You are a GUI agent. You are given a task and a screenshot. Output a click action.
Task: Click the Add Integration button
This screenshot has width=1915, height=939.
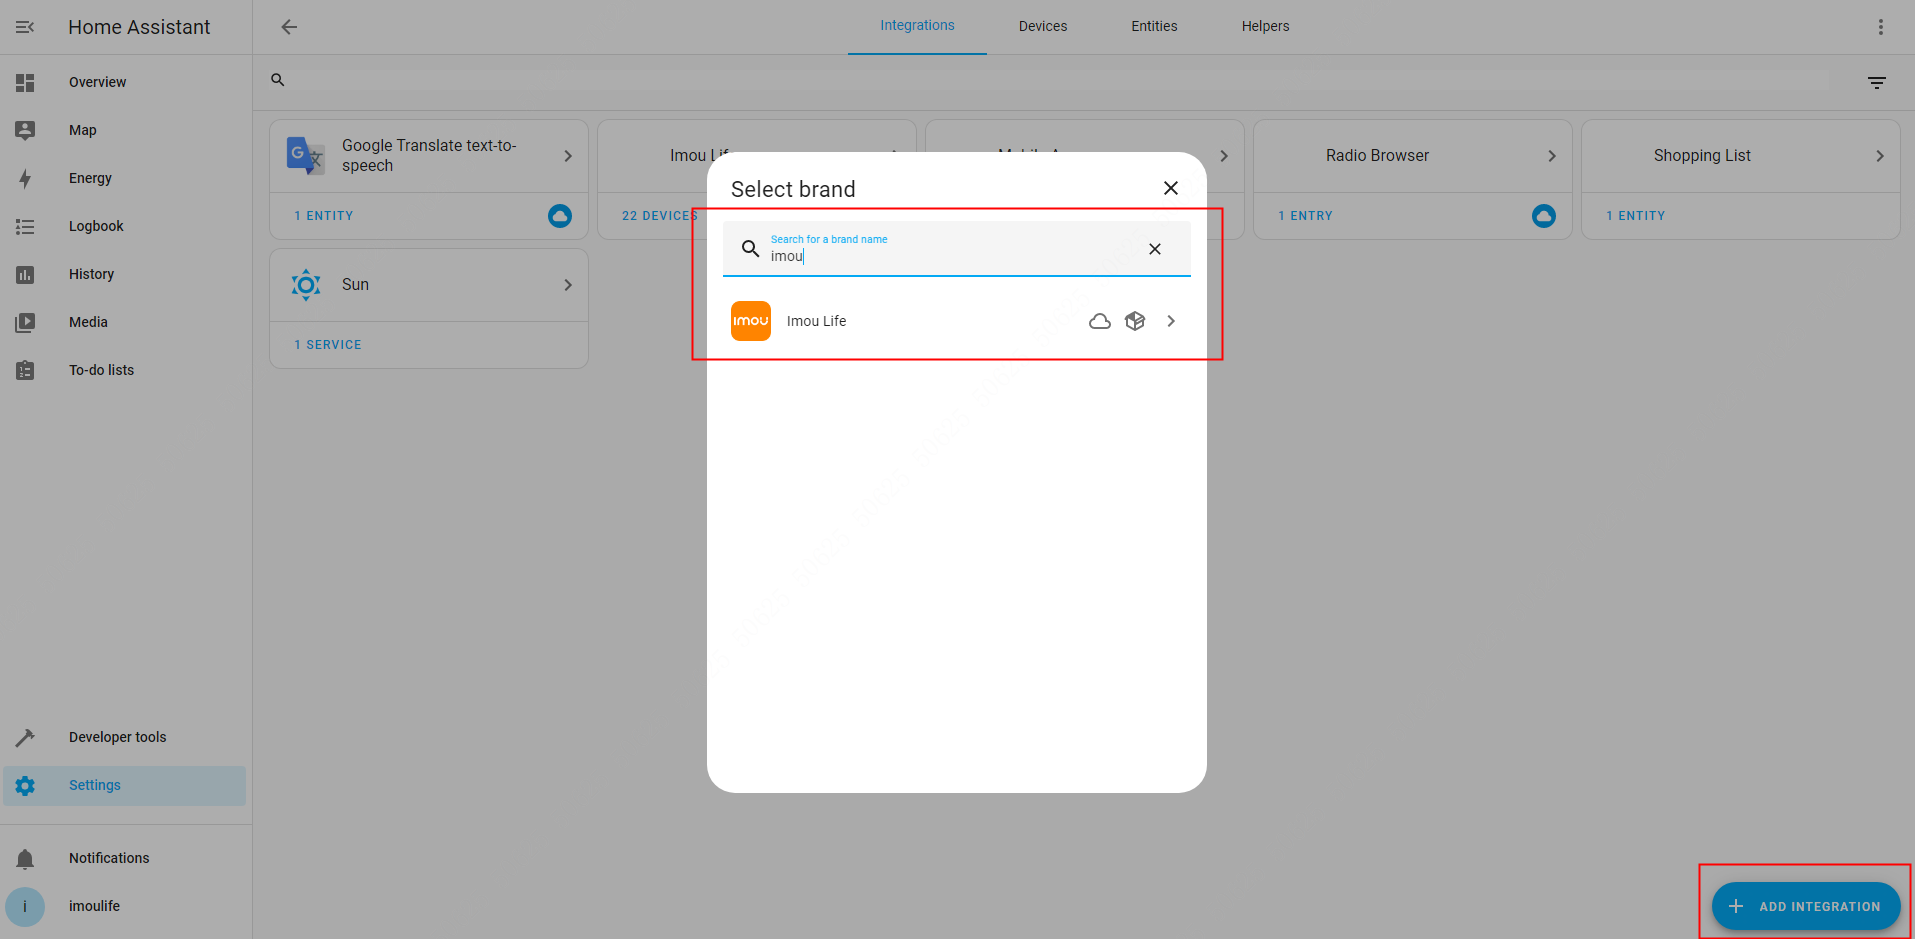[x=1805, y=906]
